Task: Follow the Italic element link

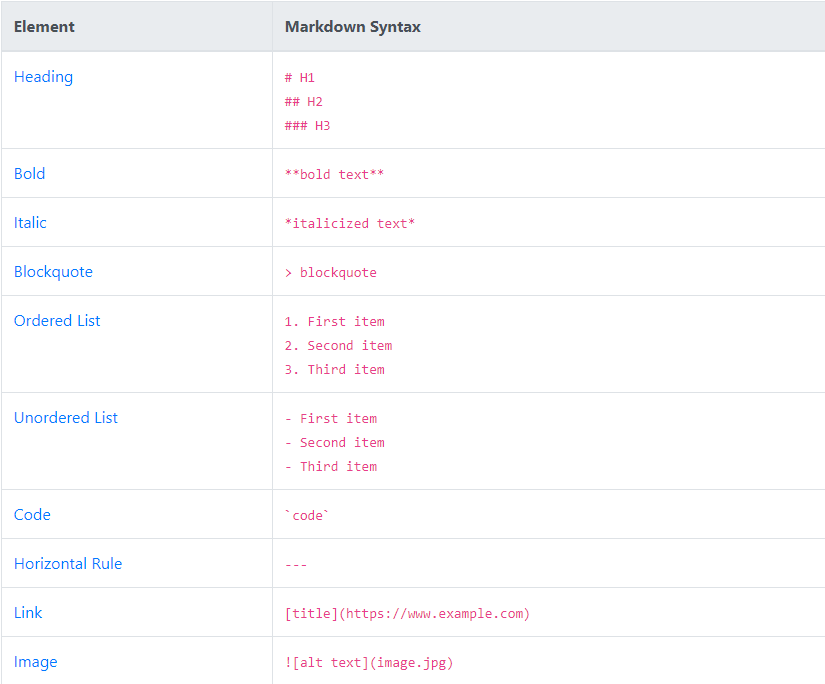Action: 30,223
